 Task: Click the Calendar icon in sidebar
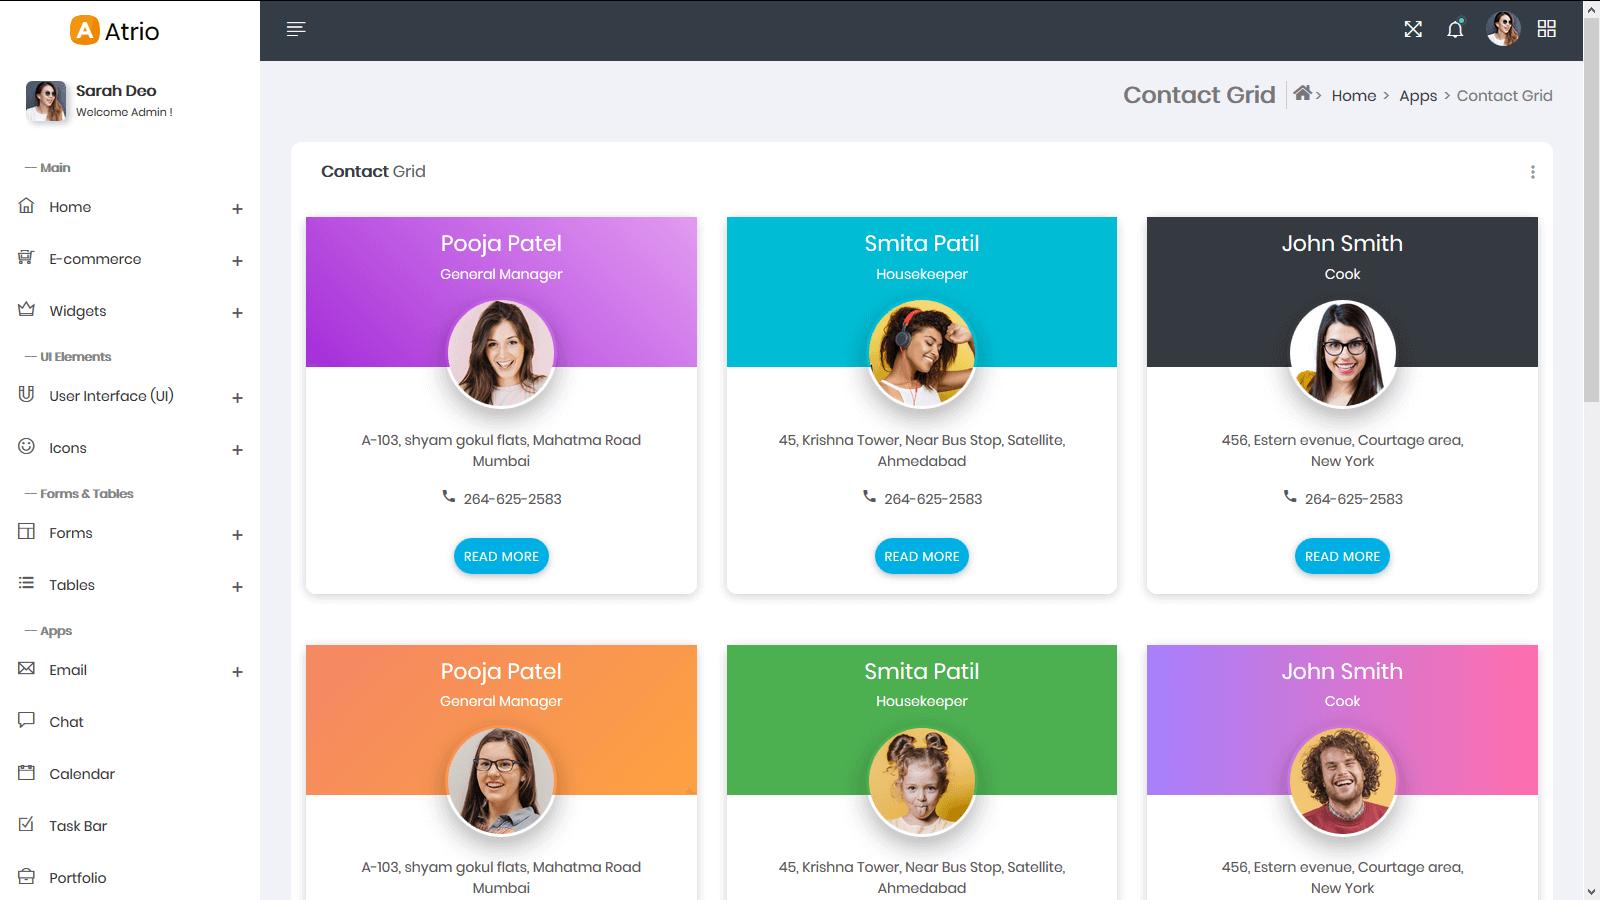(x=27, y=773)
